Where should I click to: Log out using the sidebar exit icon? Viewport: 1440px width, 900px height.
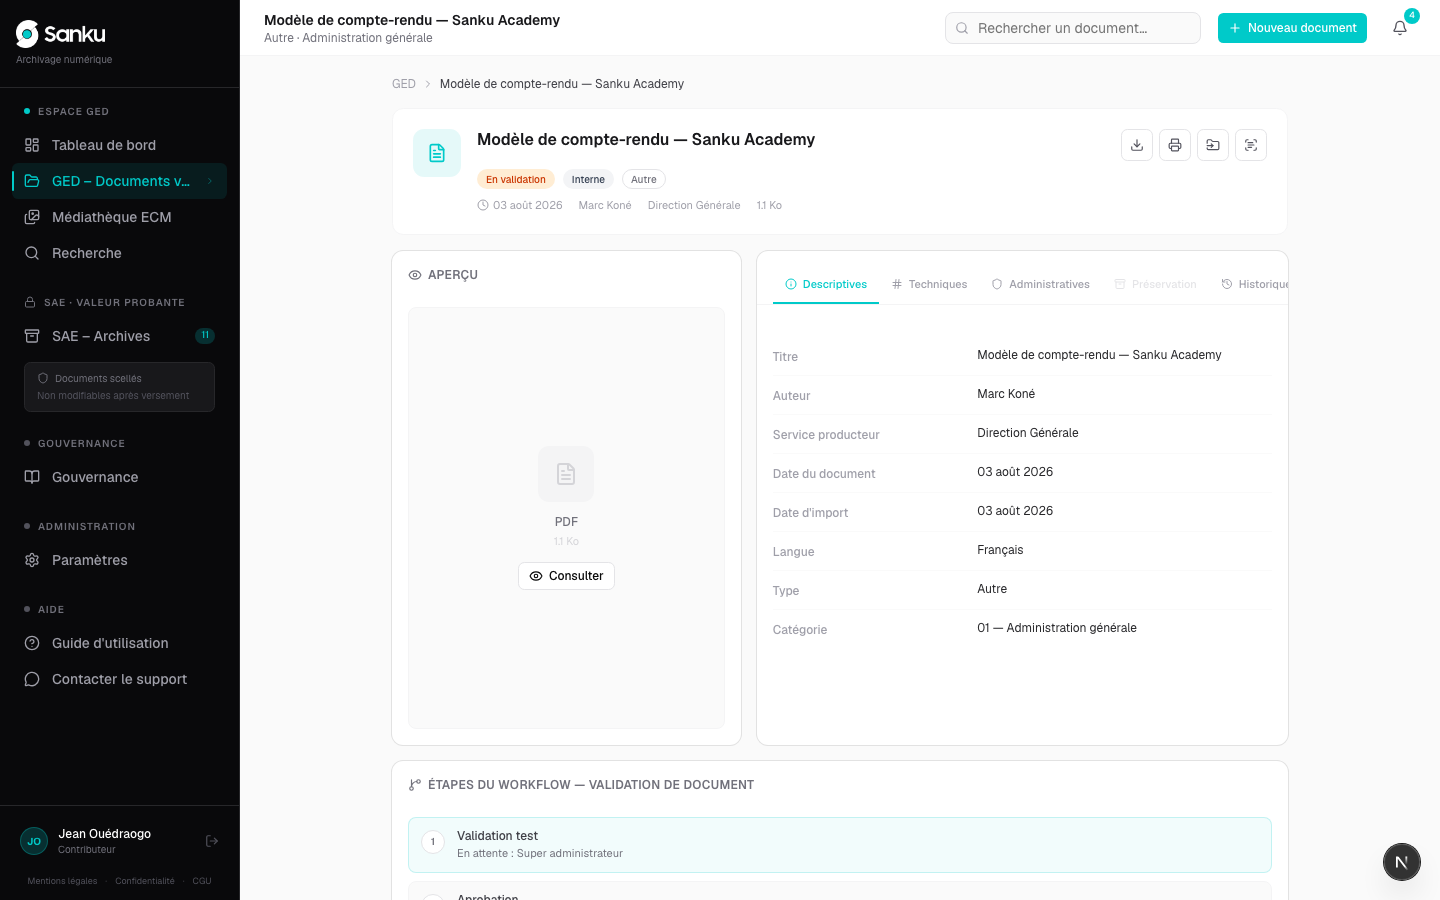212,841
